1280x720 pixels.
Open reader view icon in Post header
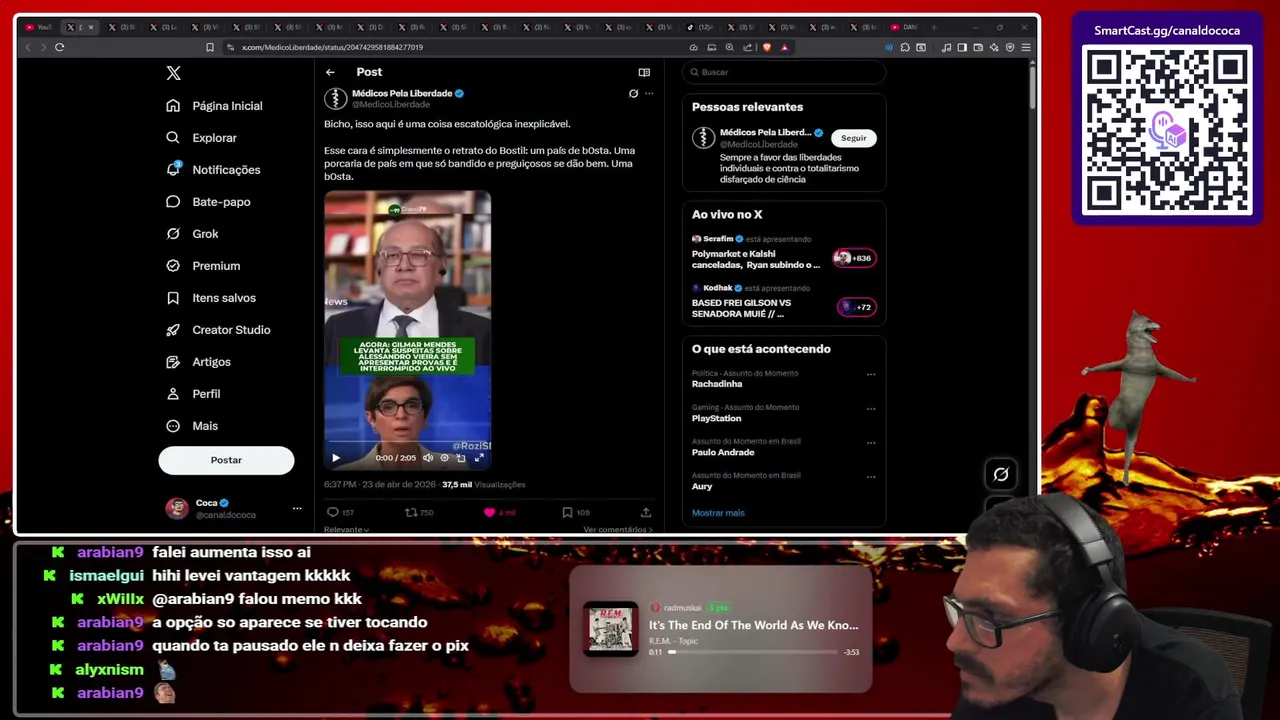644,72
